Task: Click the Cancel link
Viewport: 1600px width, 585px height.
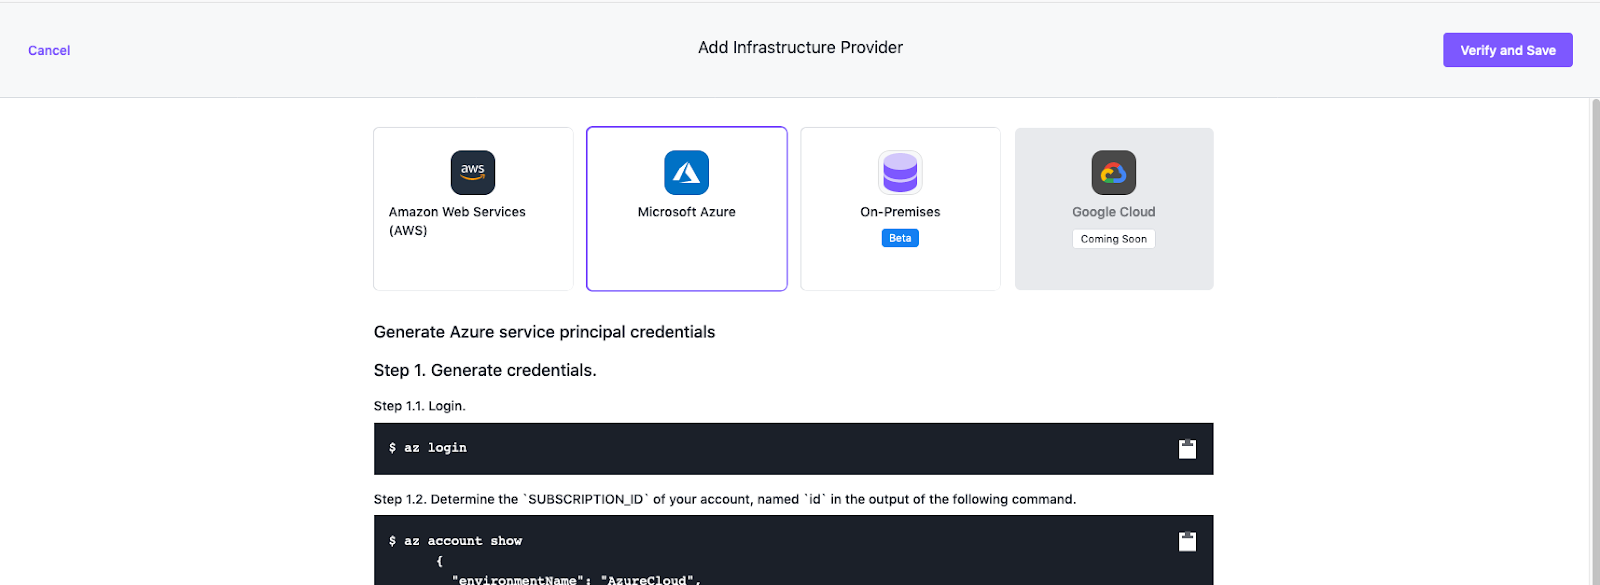Action: pyautogui.click(x=49, y=50)
